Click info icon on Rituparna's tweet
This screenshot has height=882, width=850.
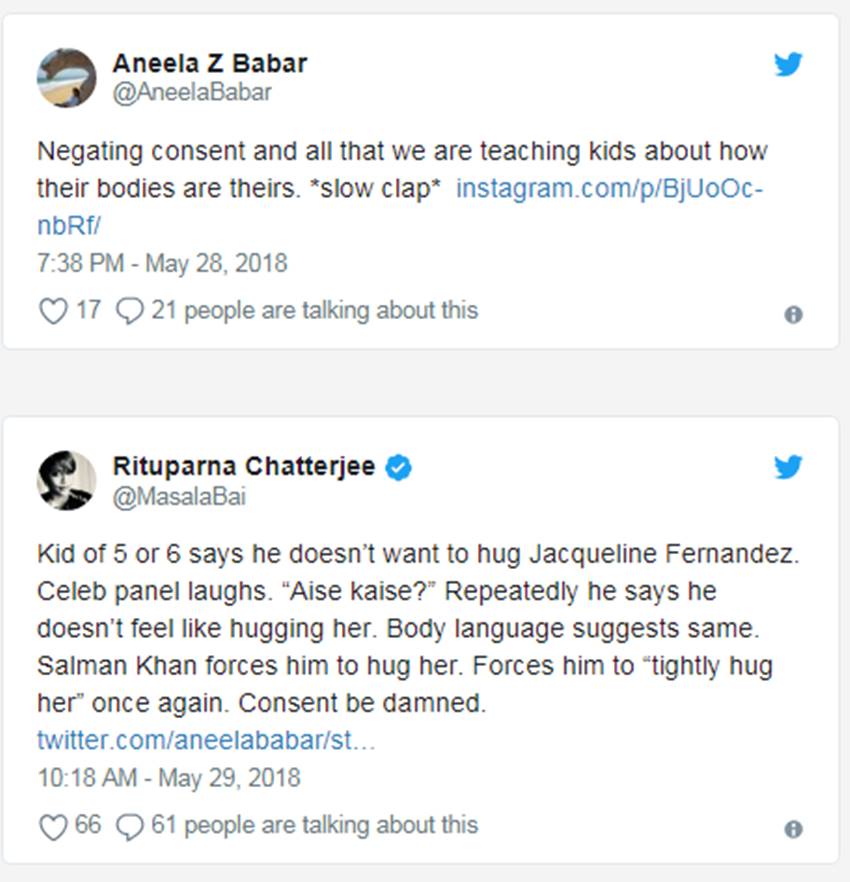(793, 829)
